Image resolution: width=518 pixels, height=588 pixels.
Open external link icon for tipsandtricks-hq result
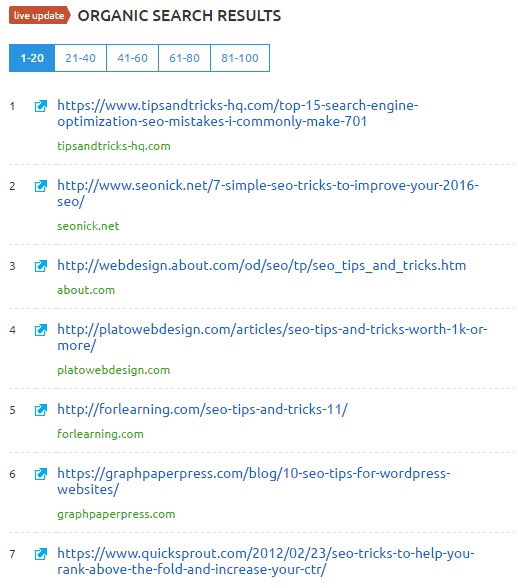pos(41,106)
